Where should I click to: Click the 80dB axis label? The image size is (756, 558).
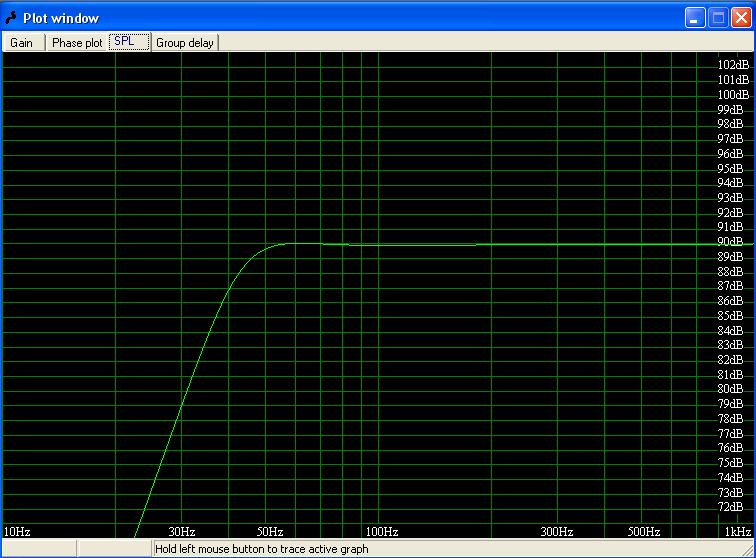click(730, 388)
